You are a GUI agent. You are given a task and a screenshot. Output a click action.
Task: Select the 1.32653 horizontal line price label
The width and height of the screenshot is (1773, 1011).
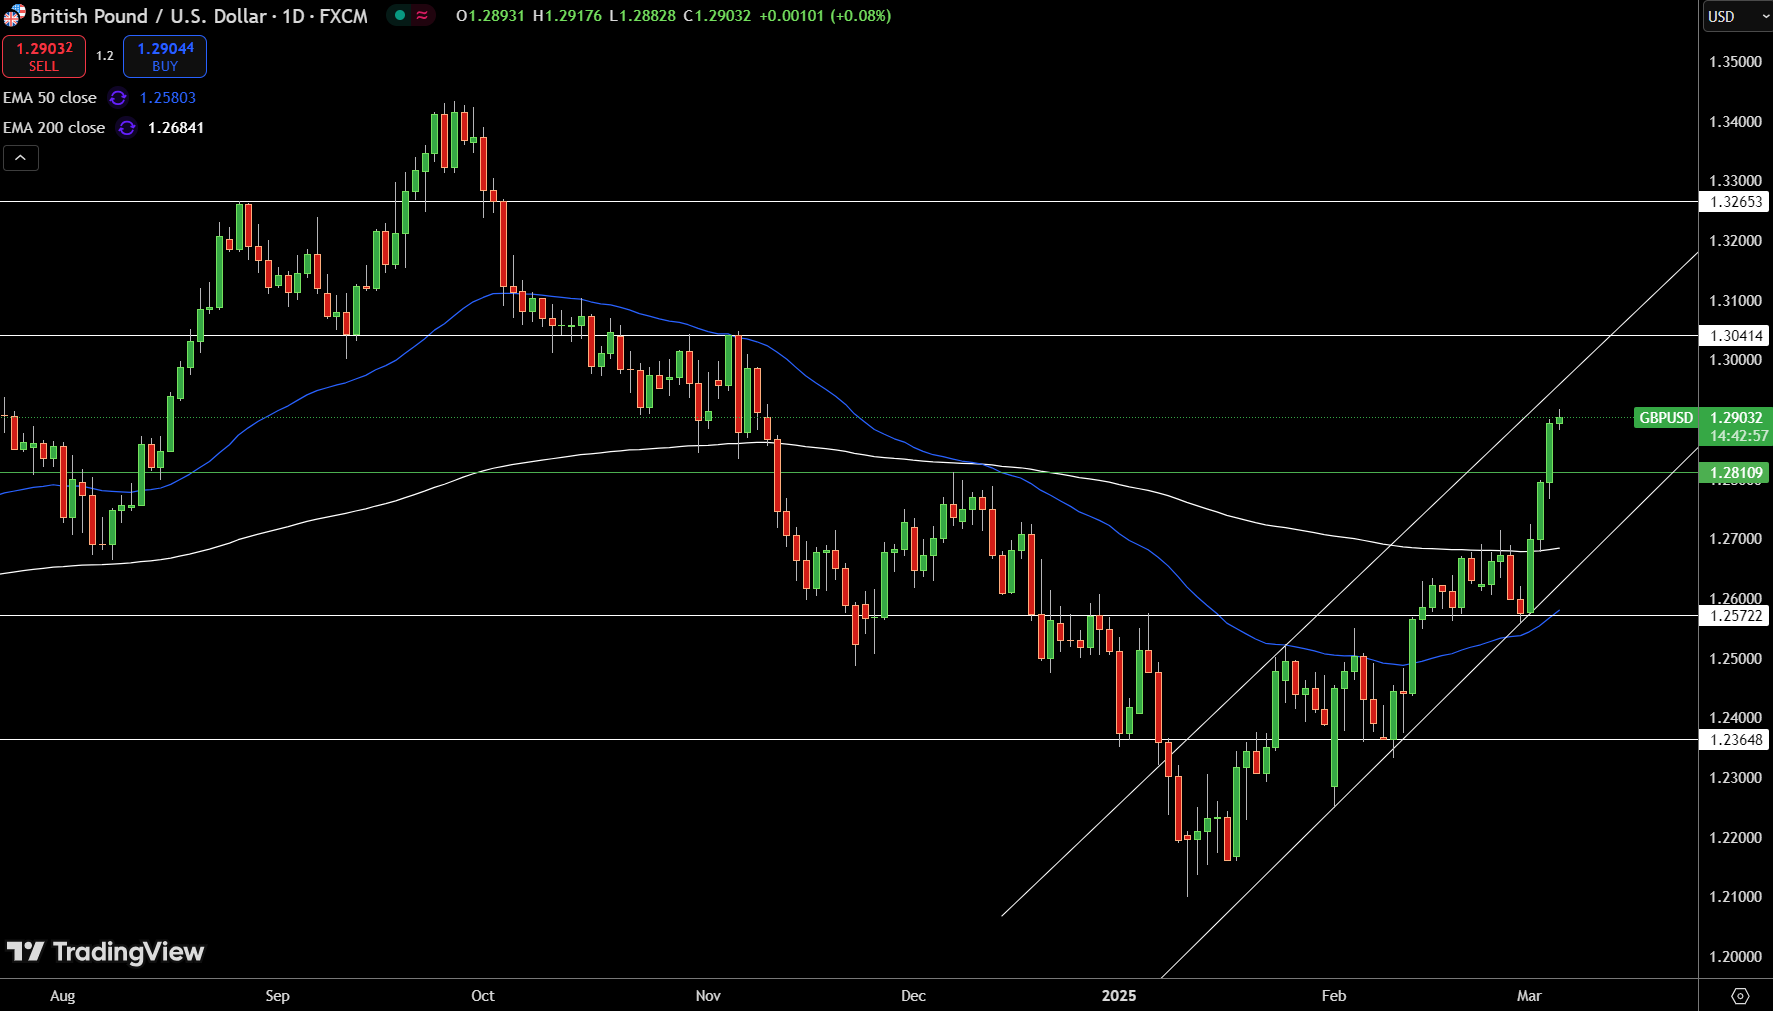point(1735,202)
